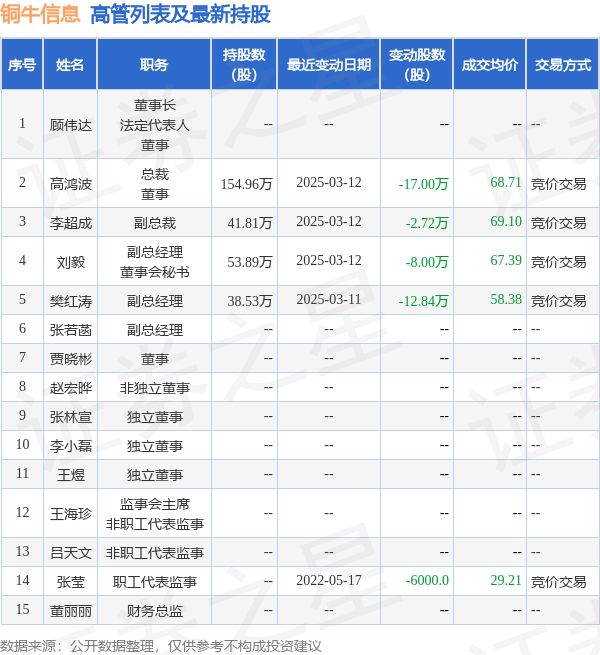This screenshot has height=655, width=600.
Task: Click the average price 29.21
Action: tap(506, 581)
